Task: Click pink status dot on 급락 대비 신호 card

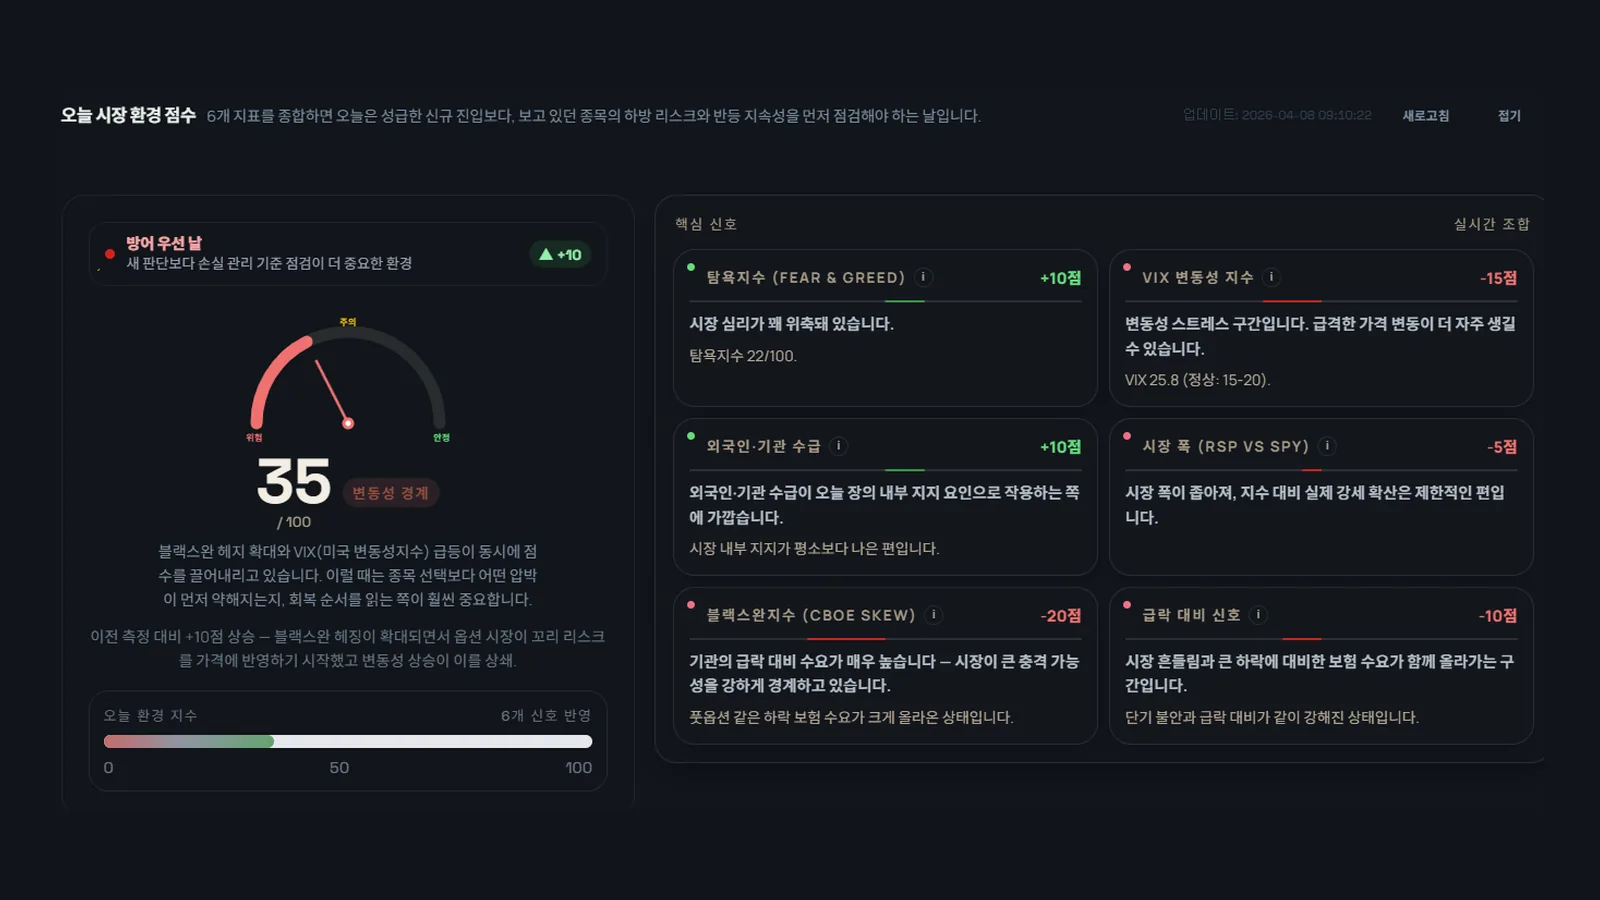Action: click(1125, 605)
